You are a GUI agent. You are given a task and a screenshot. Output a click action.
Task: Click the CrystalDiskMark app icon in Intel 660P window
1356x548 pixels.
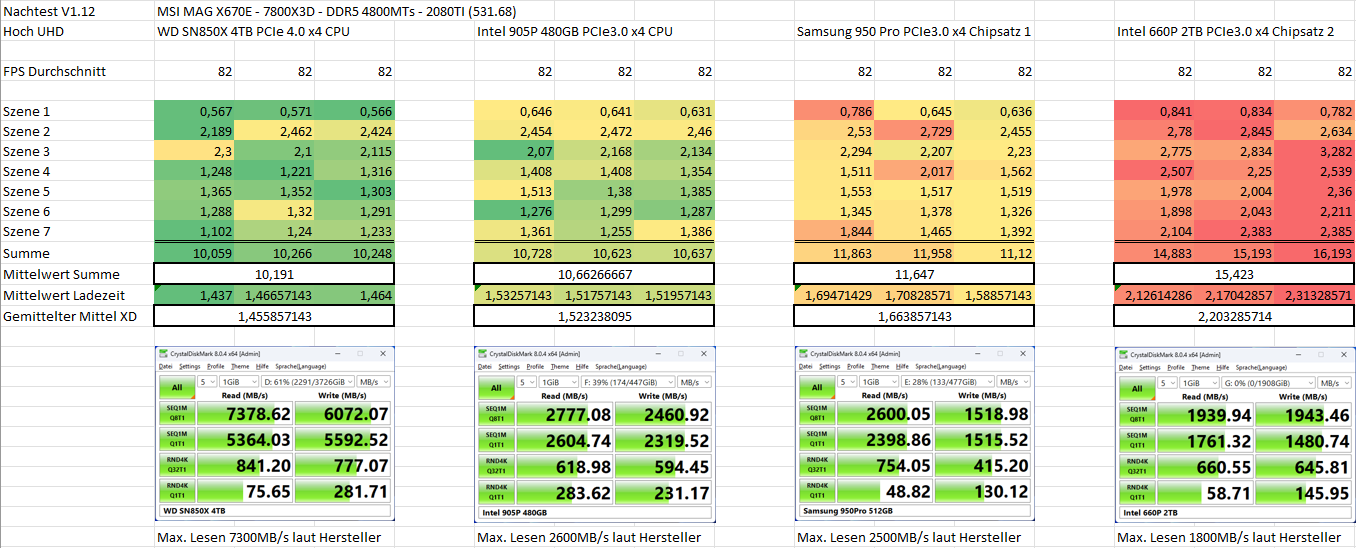tap(1123, 354)
